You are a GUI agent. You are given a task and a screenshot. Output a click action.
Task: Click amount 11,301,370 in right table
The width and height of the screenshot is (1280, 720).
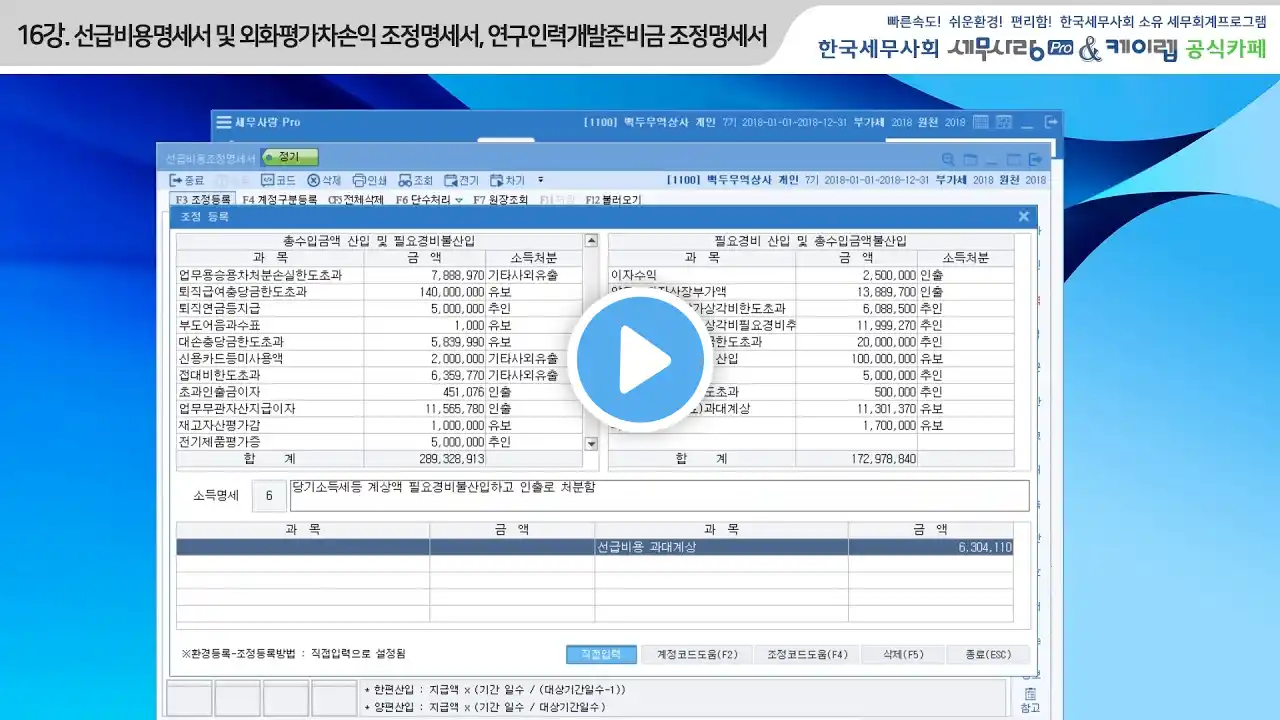point(857,408)
